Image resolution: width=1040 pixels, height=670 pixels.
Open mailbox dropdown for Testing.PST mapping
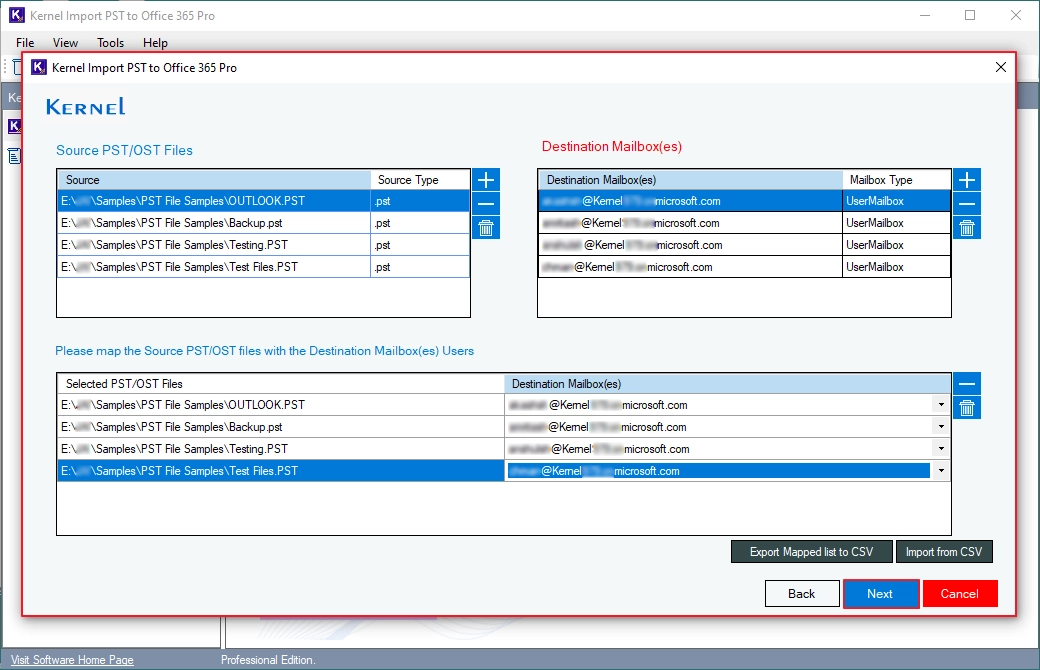941,448
